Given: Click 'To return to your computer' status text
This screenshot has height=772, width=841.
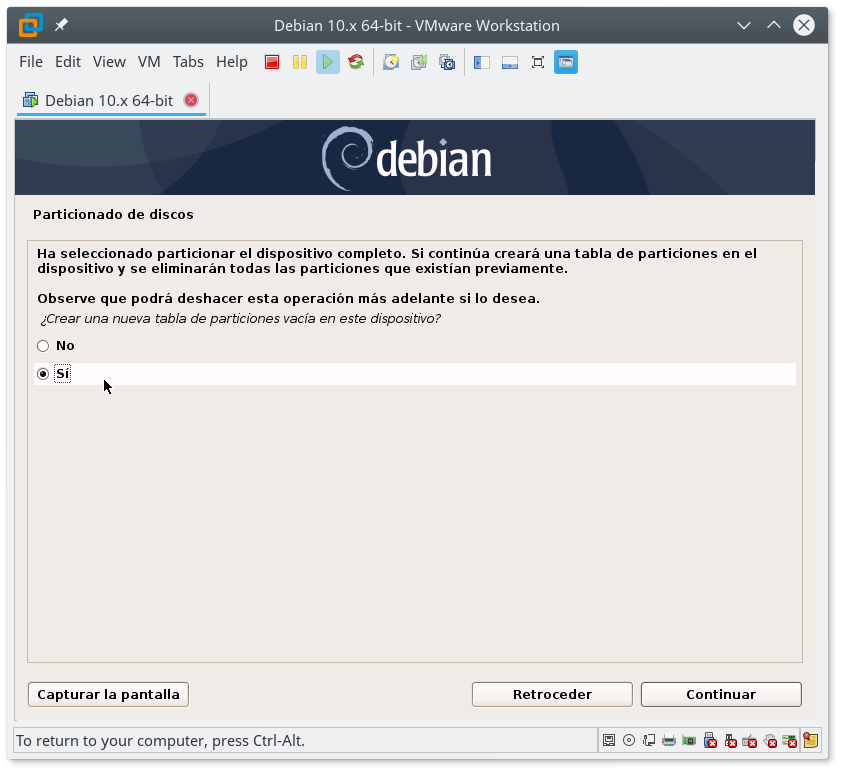Looking at the screenshot, I should click(160, 741).
